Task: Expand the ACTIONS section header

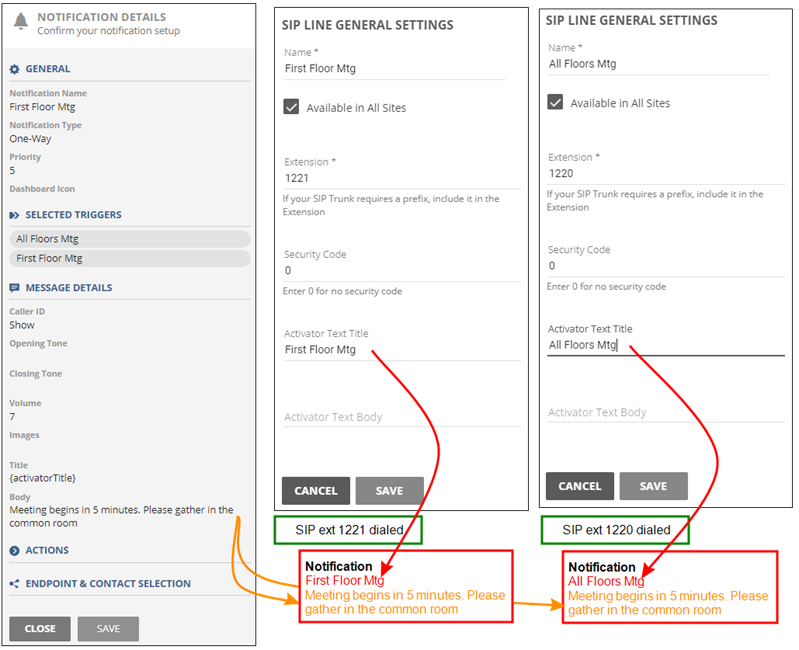Action: (x=47, y=550)
